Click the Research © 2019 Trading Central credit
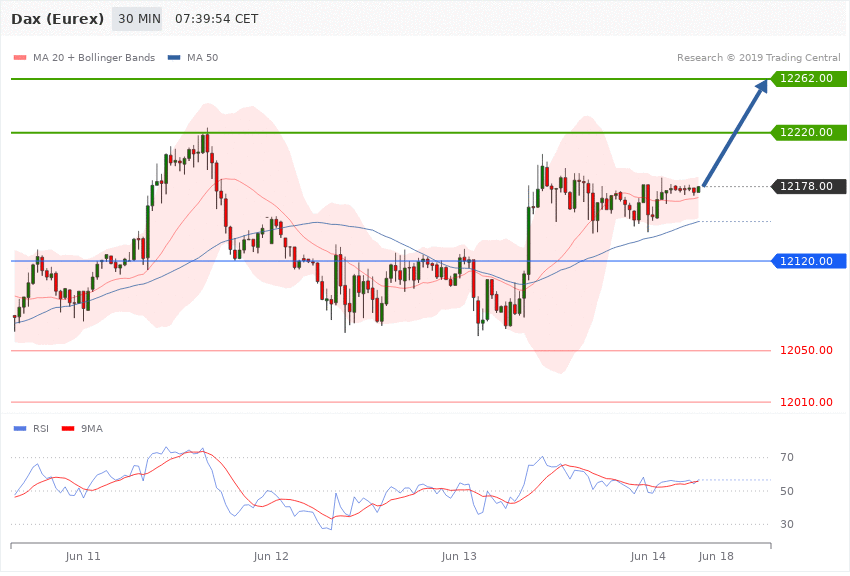 click(758, 58)
